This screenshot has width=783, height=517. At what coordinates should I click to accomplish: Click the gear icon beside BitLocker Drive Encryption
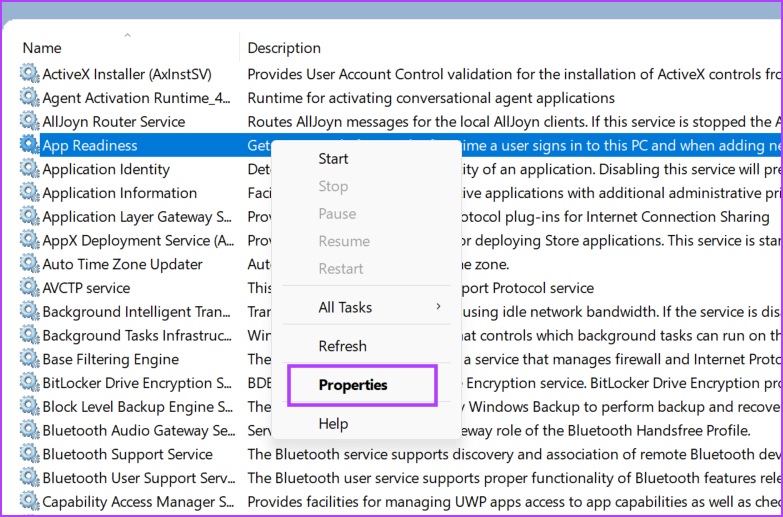tap(29, 383)
